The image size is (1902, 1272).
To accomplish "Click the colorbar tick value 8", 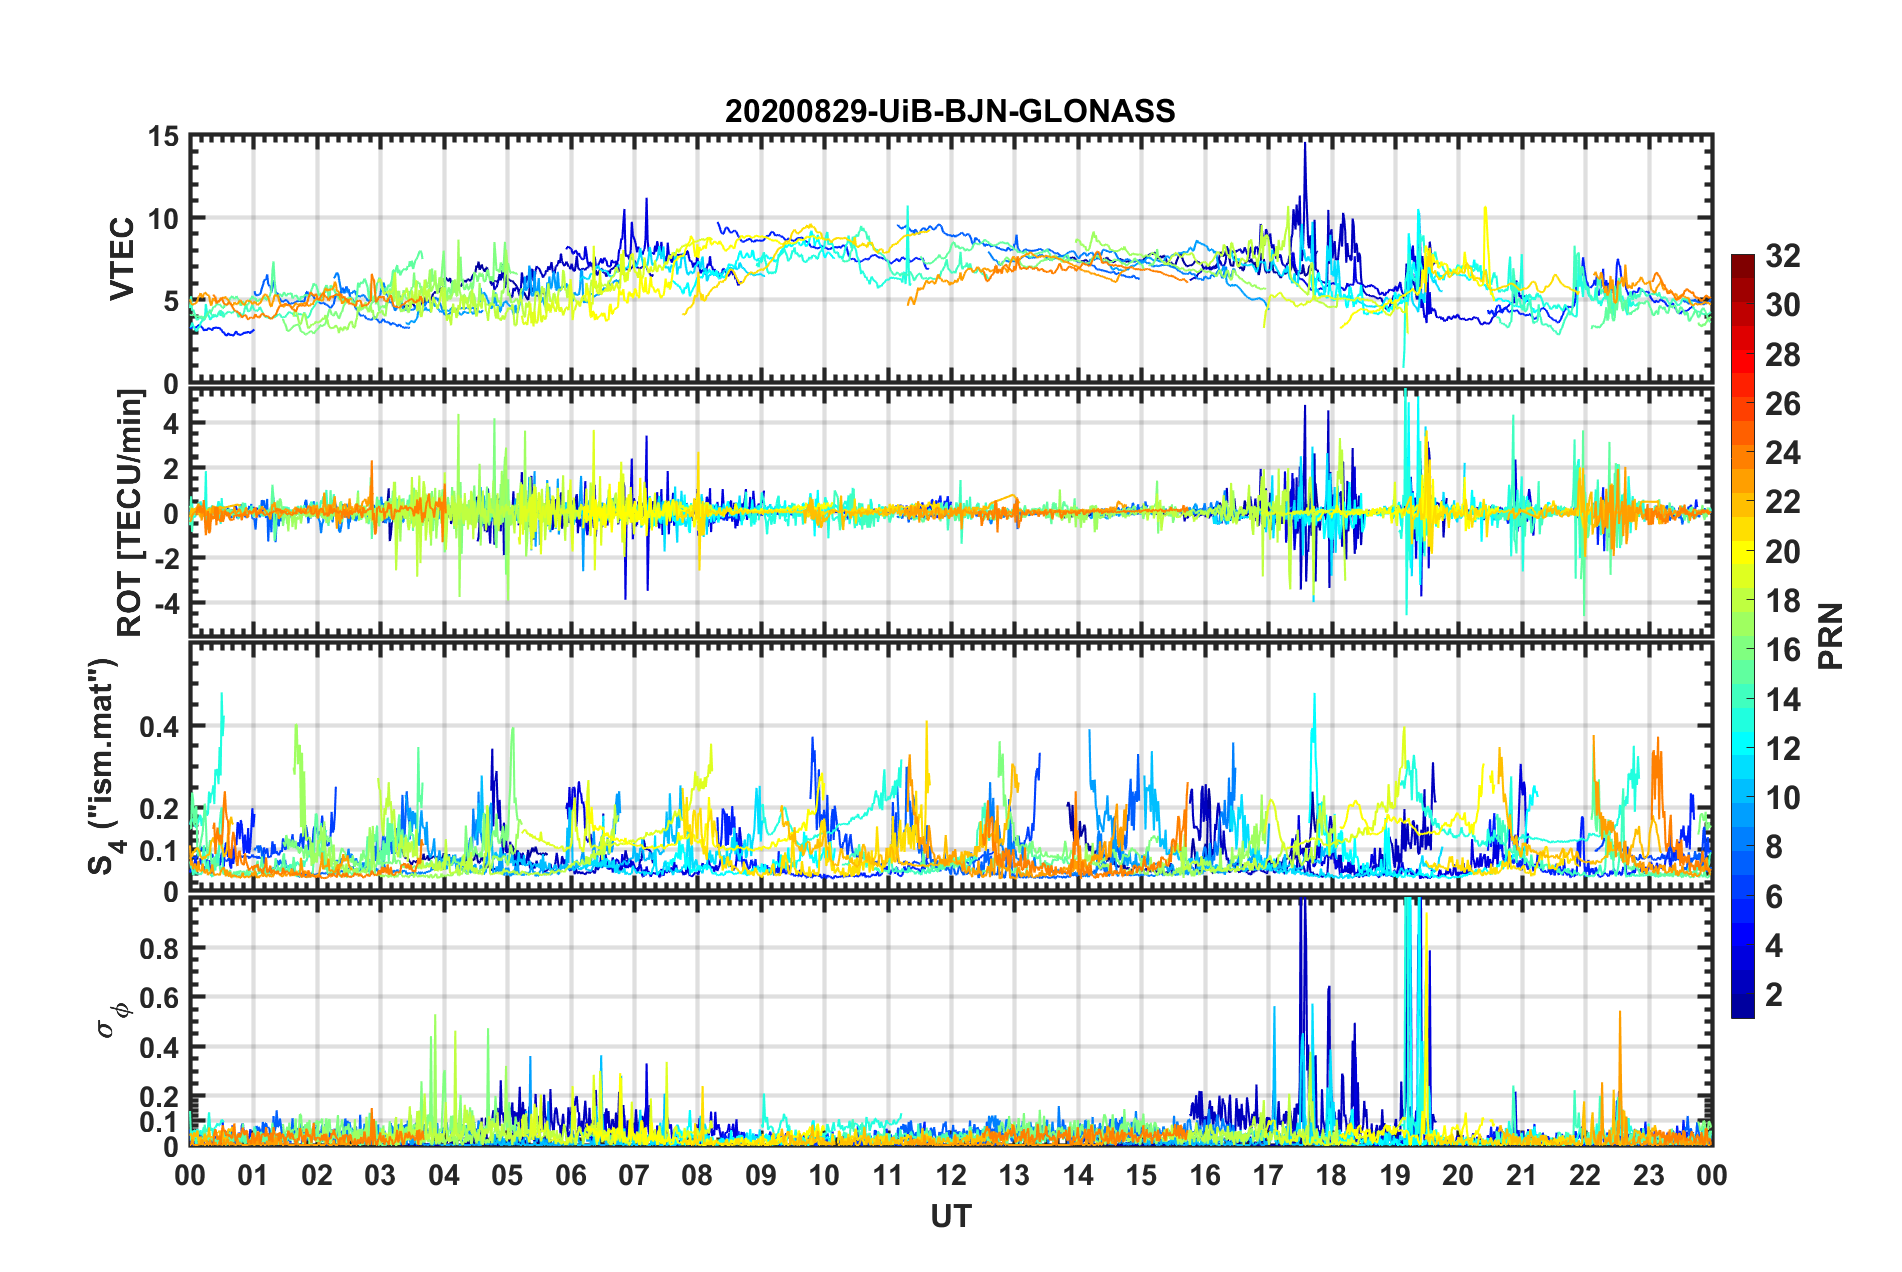I will point(1774,847).
